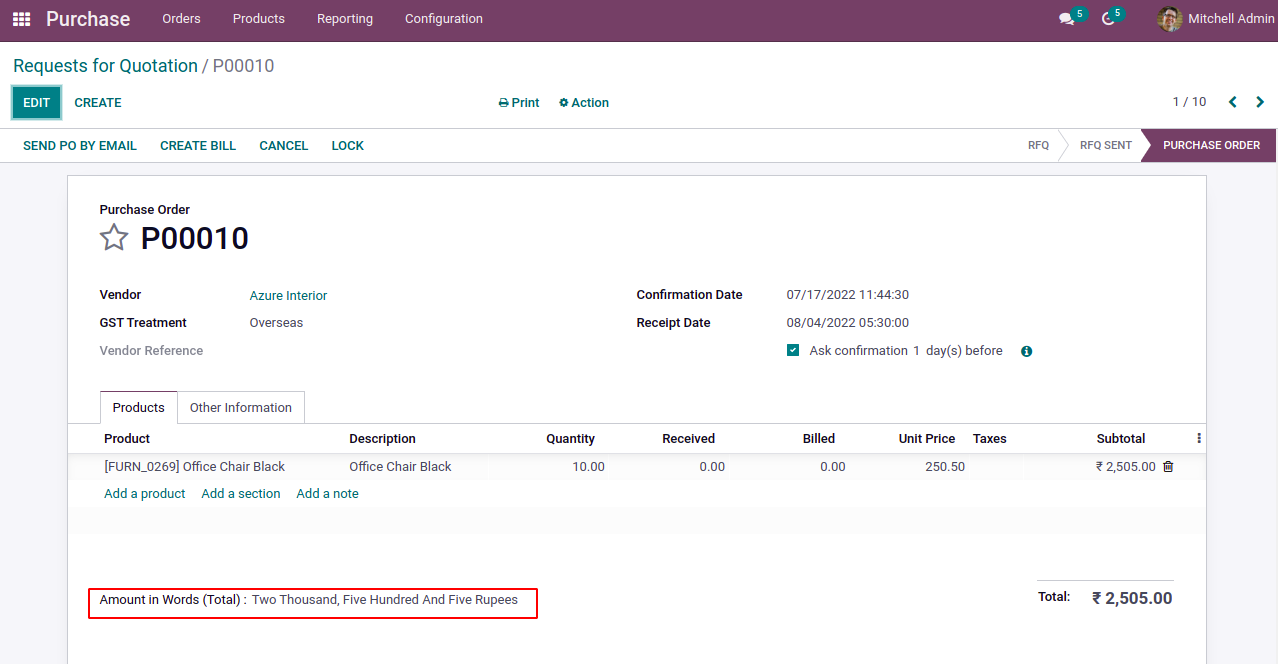This screenshot has width=1278, height=664.
Task: Switch to the Other Information tab
Action: 241,408
